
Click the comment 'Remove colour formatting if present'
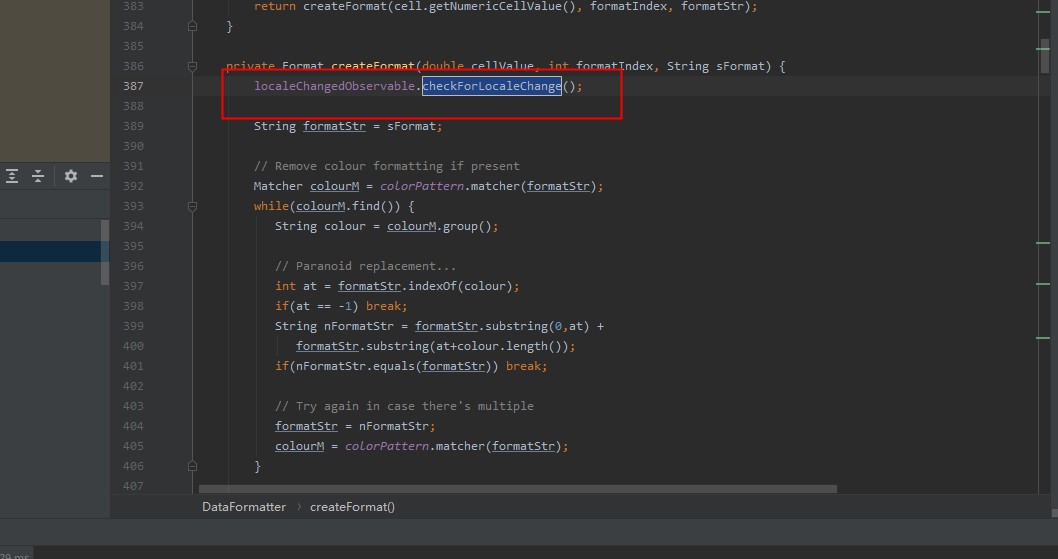(x=387, y=166)
